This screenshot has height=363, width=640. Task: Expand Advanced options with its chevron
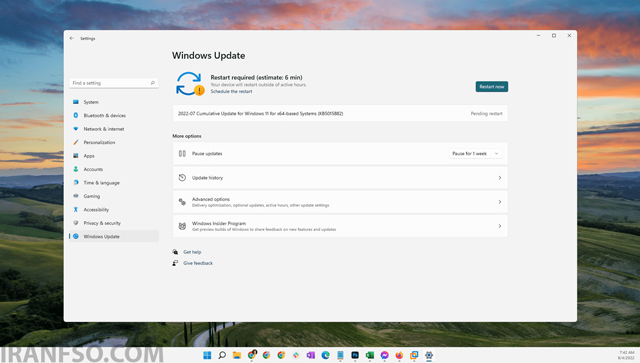[500, 202]
